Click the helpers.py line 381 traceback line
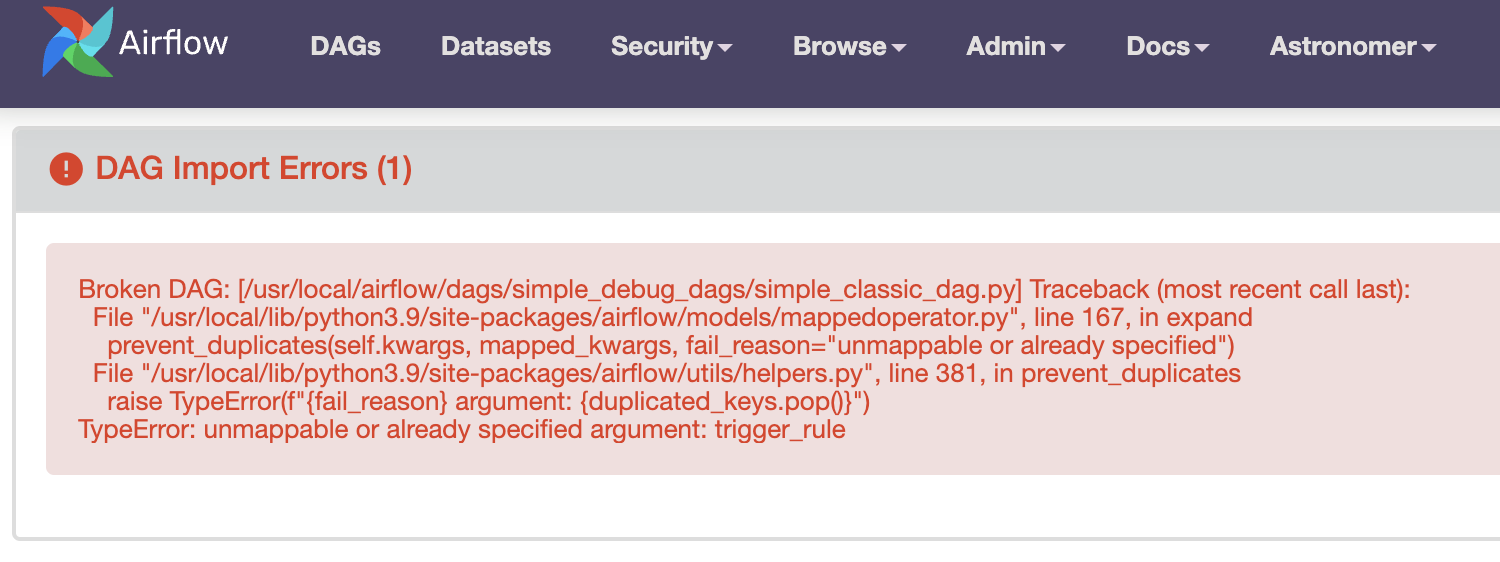Viewport: 1500px width, 562px height. [x=666, y=374]
